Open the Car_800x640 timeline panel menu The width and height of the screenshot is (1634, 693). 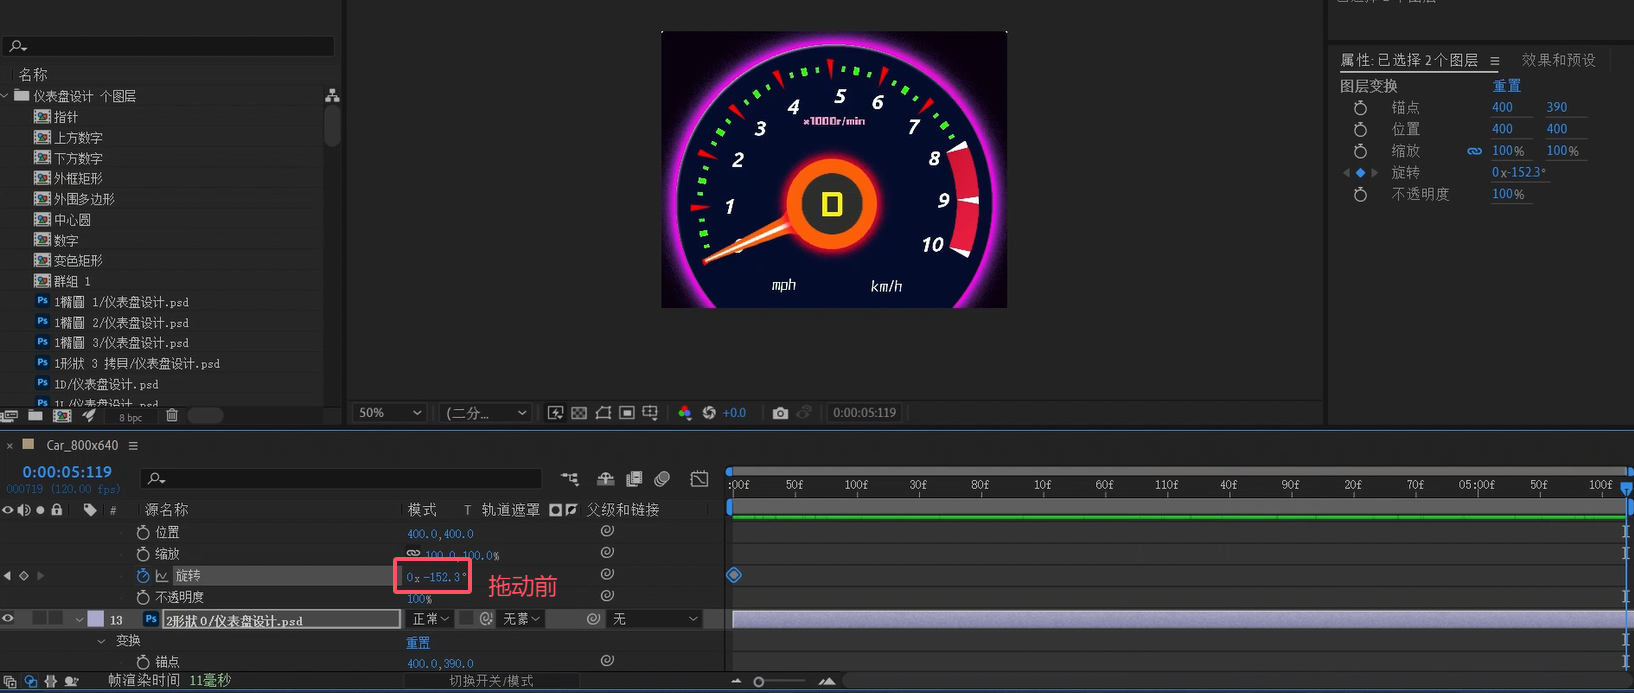pyautogui.click(x=133, y=446)
